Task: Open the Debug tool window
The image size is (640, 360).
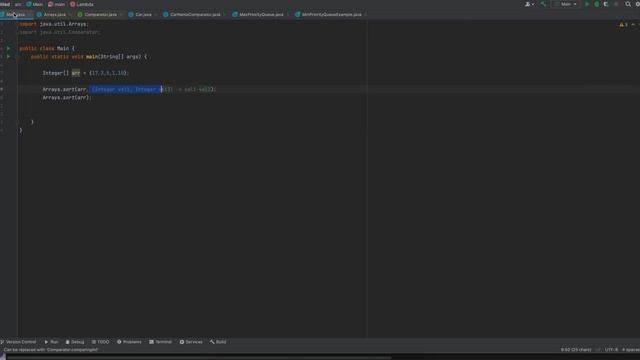Action: click(75, 342)
